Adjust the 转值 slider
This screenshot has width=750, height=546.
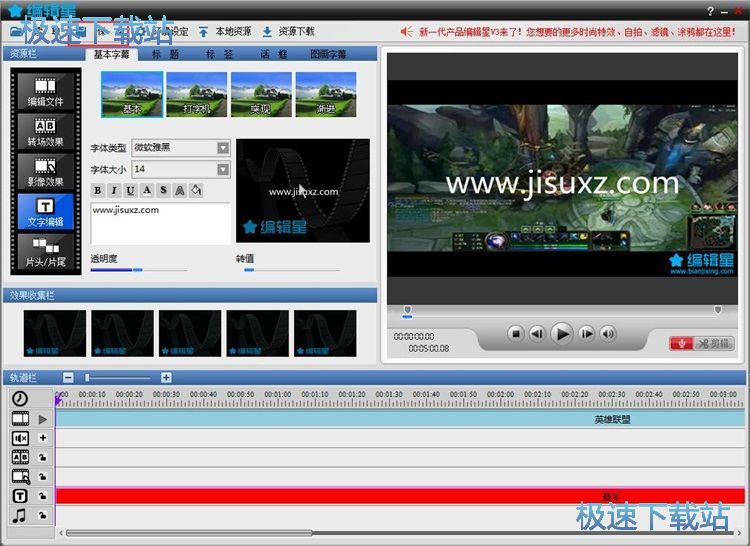[249, 270]
